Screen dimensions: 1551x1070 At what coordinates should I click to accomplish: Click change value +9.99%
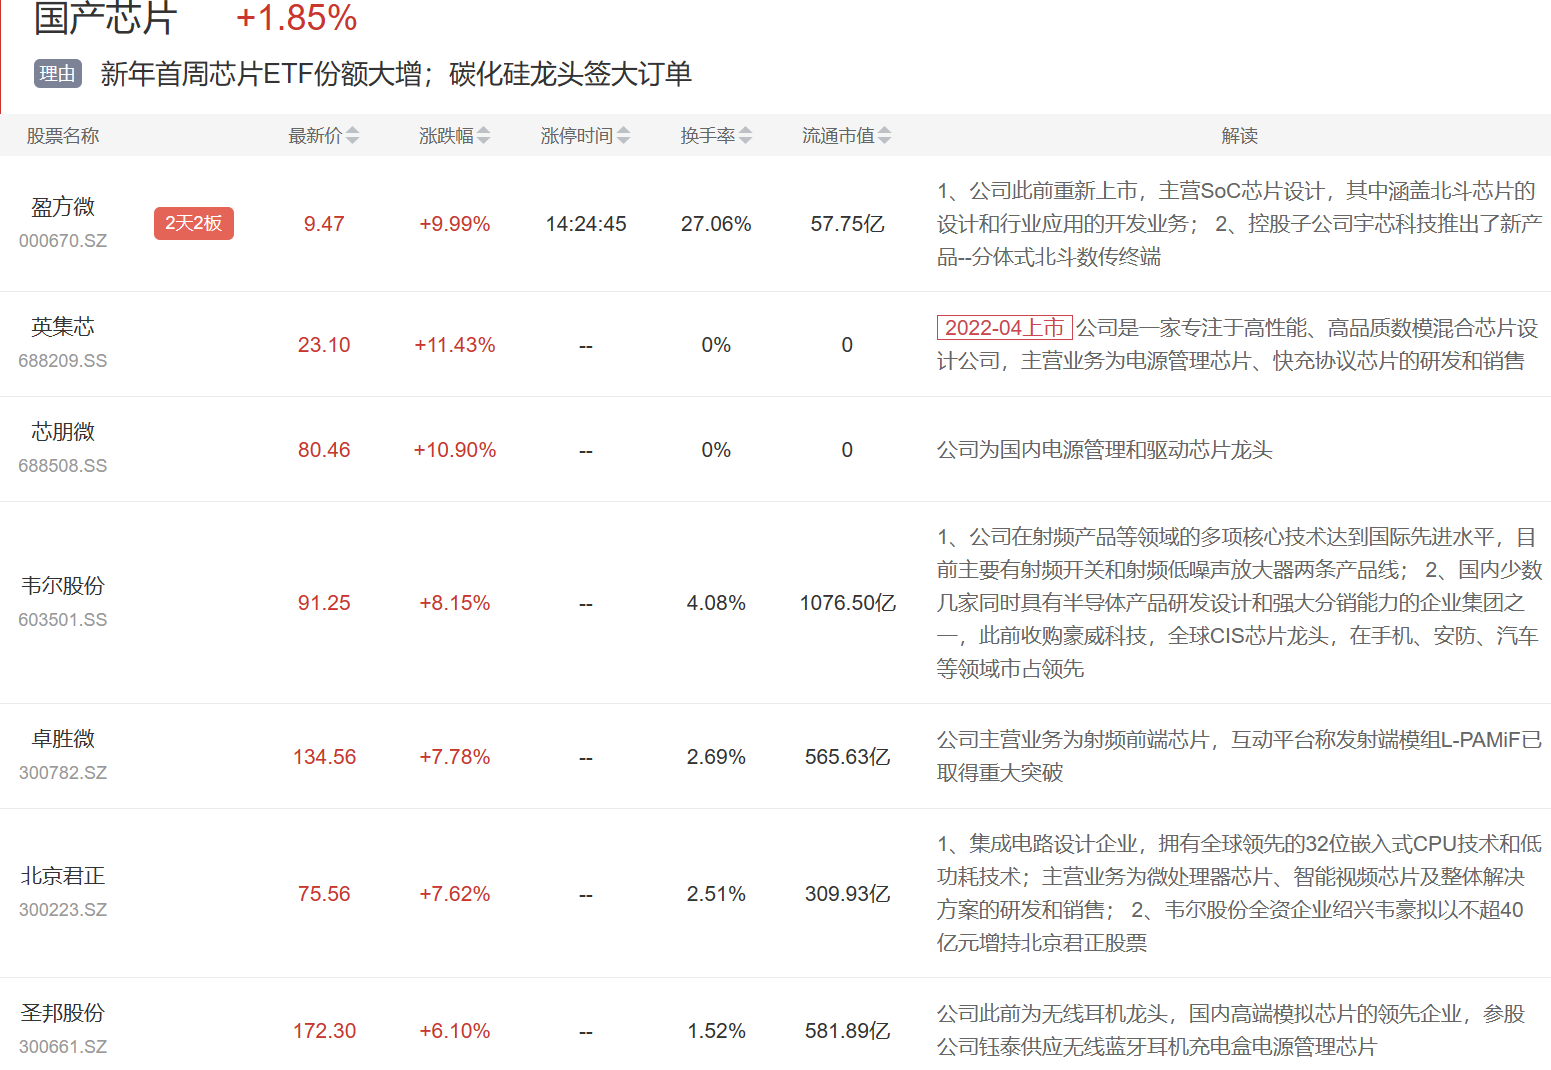(x=455, y=224)
